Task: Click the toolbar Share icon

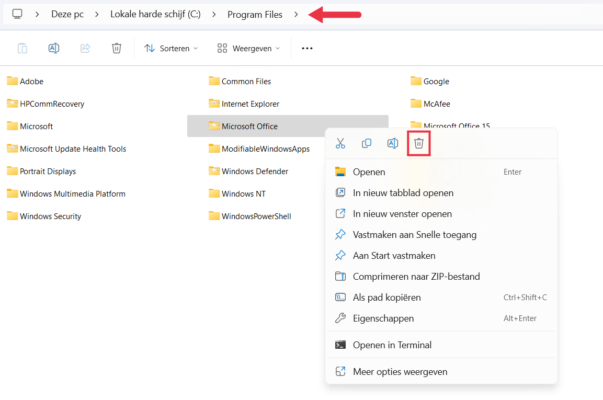Action: coord(86,48)
